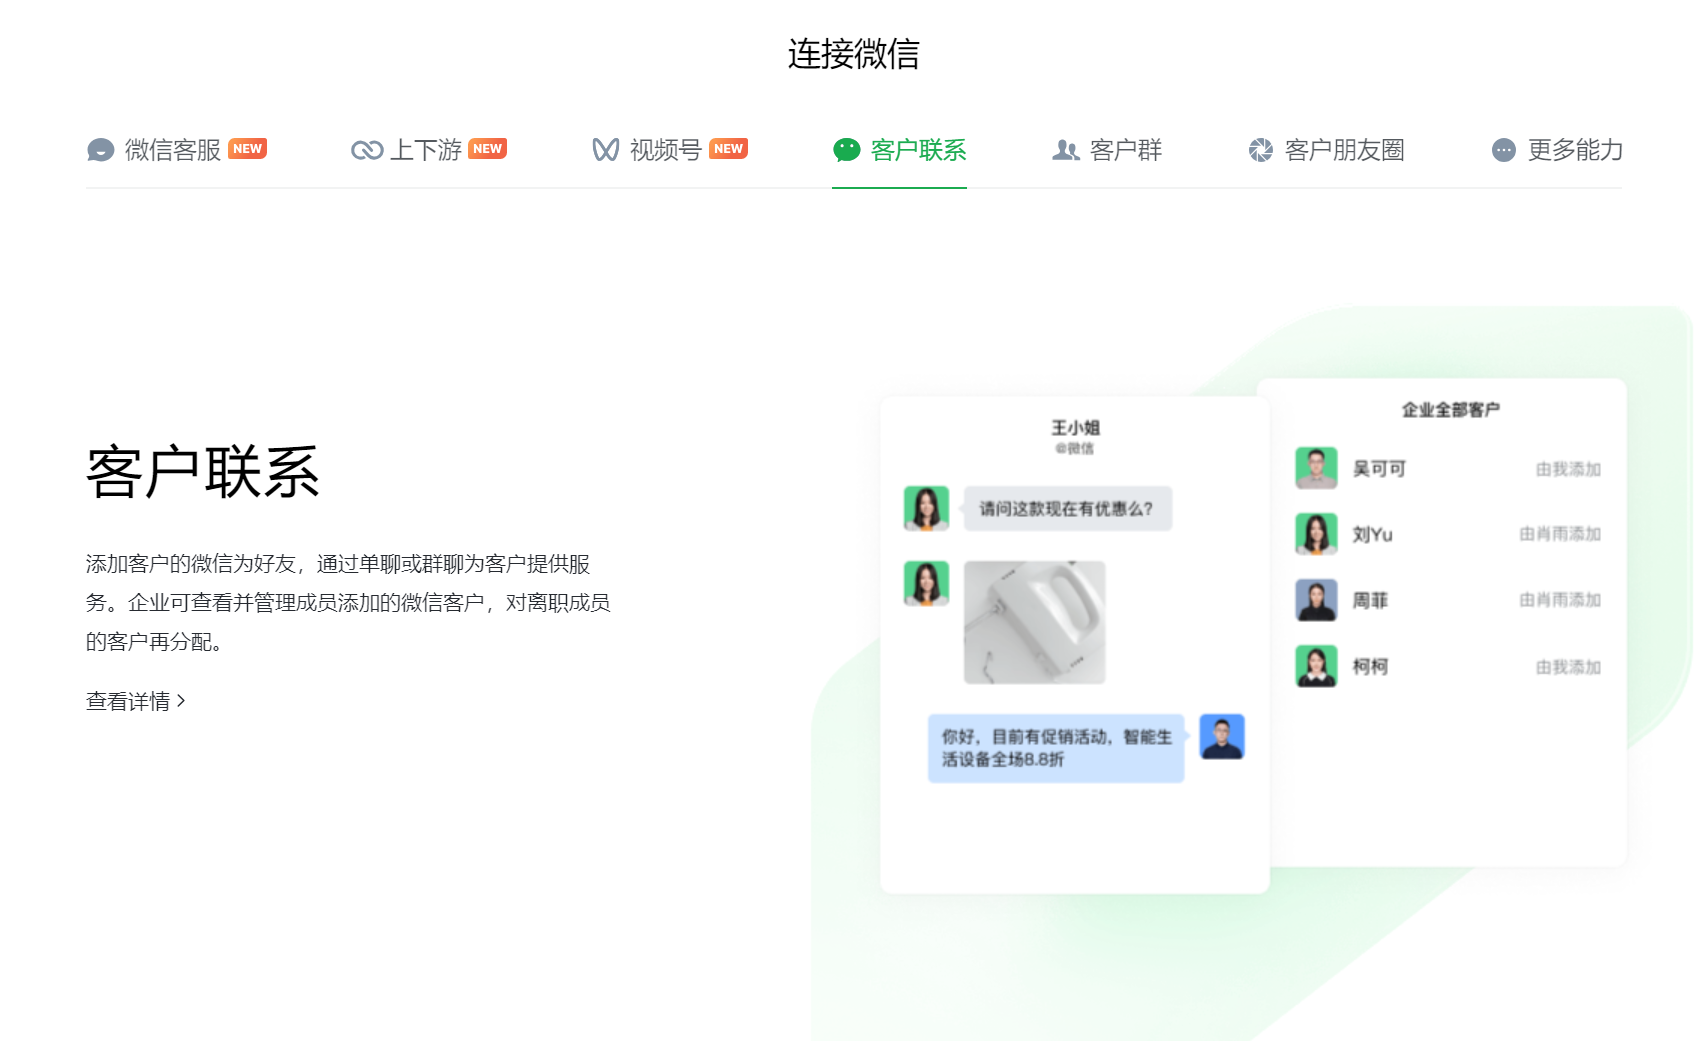Select the 吴可可 customer name
1708x1041 pixels.
tap(1379, 469)
